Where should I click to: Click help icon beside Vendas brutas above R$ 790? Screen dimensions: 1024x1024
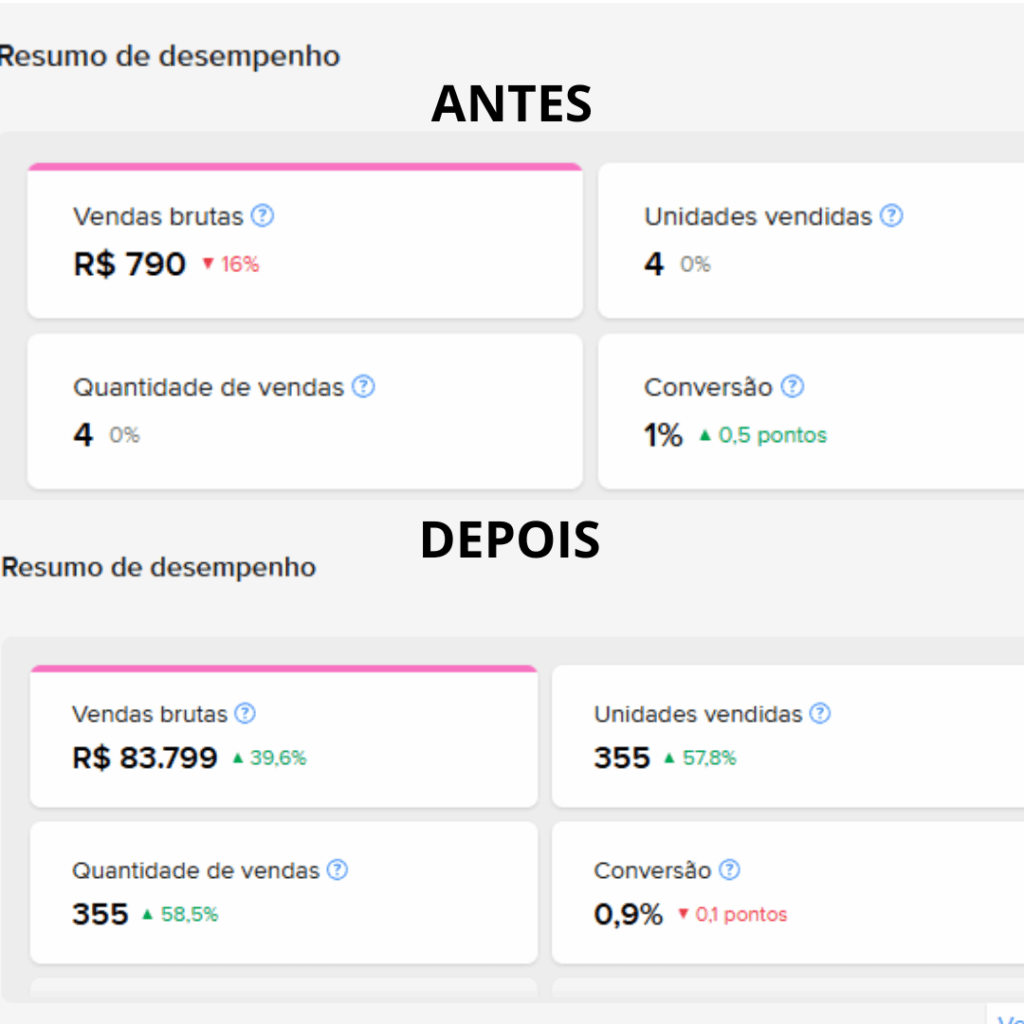coord(262,216)
